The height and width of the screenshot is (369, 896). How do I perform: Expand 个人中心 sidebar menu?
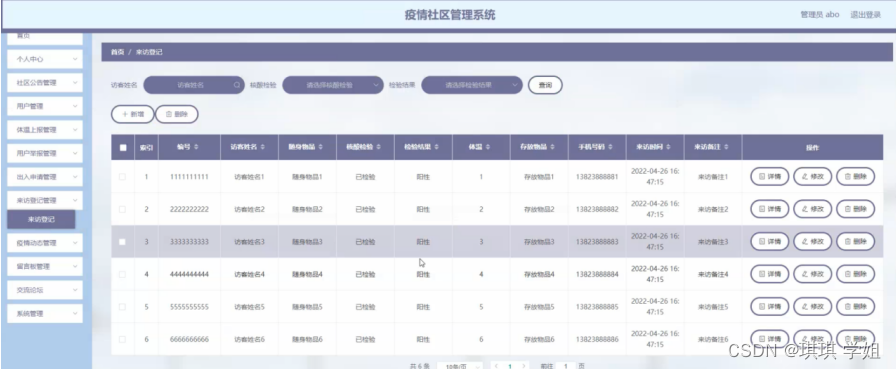[45, 59]
